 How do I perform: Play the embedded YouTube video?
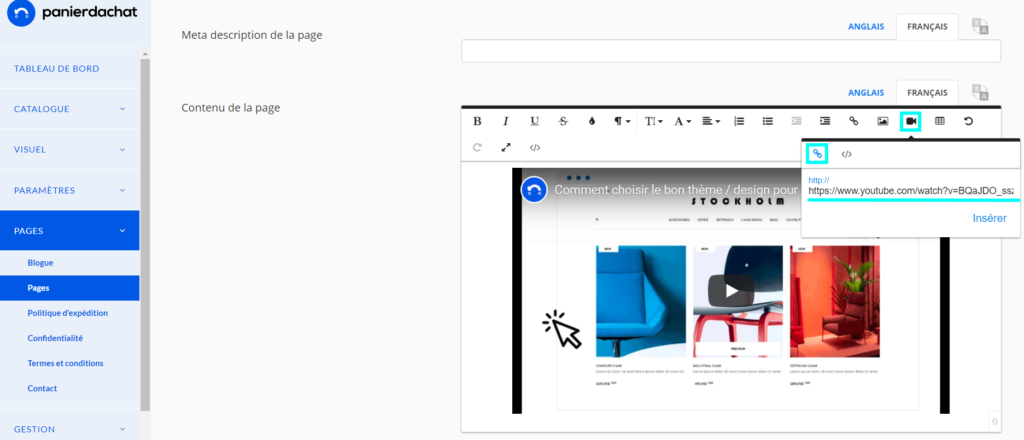point(731,291)
